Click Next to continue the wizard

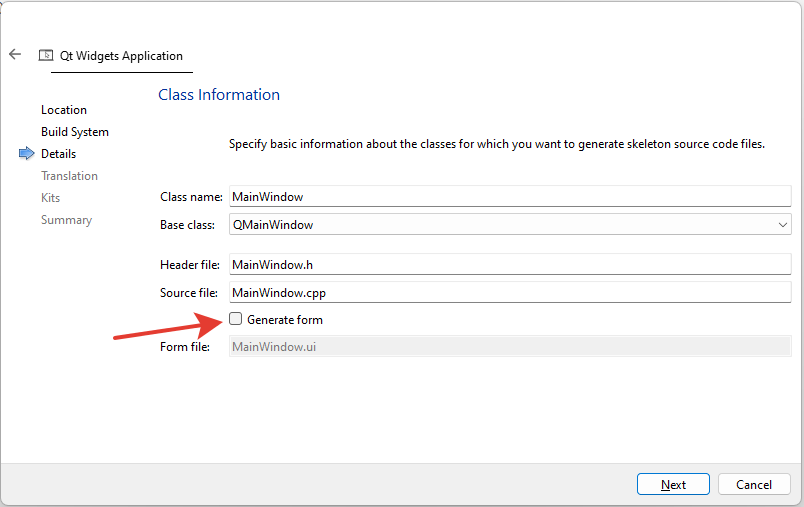point(673,484)
